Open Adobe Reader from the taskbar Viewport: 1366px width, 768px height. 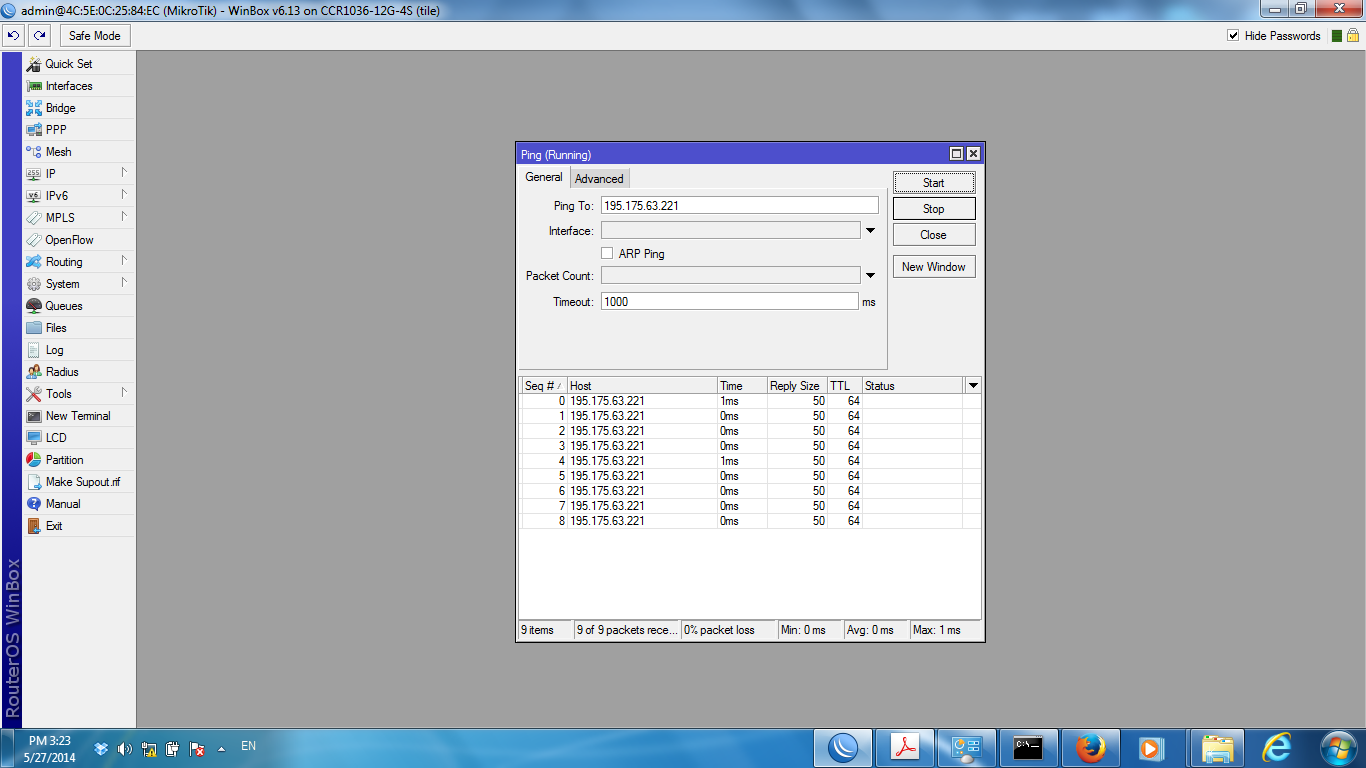click(x=904, y=748)
